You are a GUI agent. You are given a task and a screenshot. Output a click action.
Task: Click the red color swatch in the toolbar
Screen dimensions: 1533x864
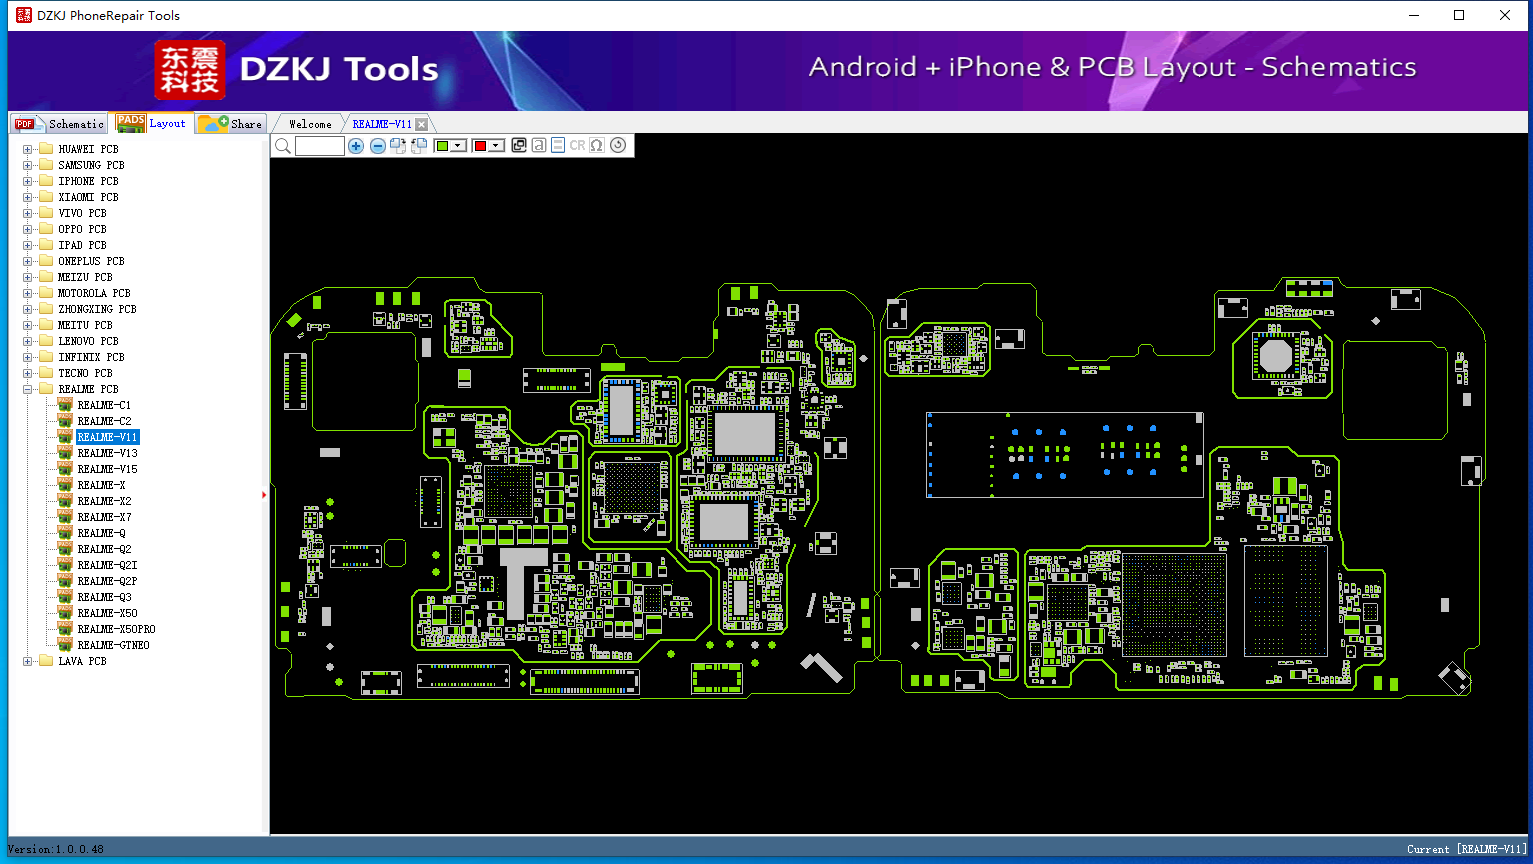tap(480, 146)
